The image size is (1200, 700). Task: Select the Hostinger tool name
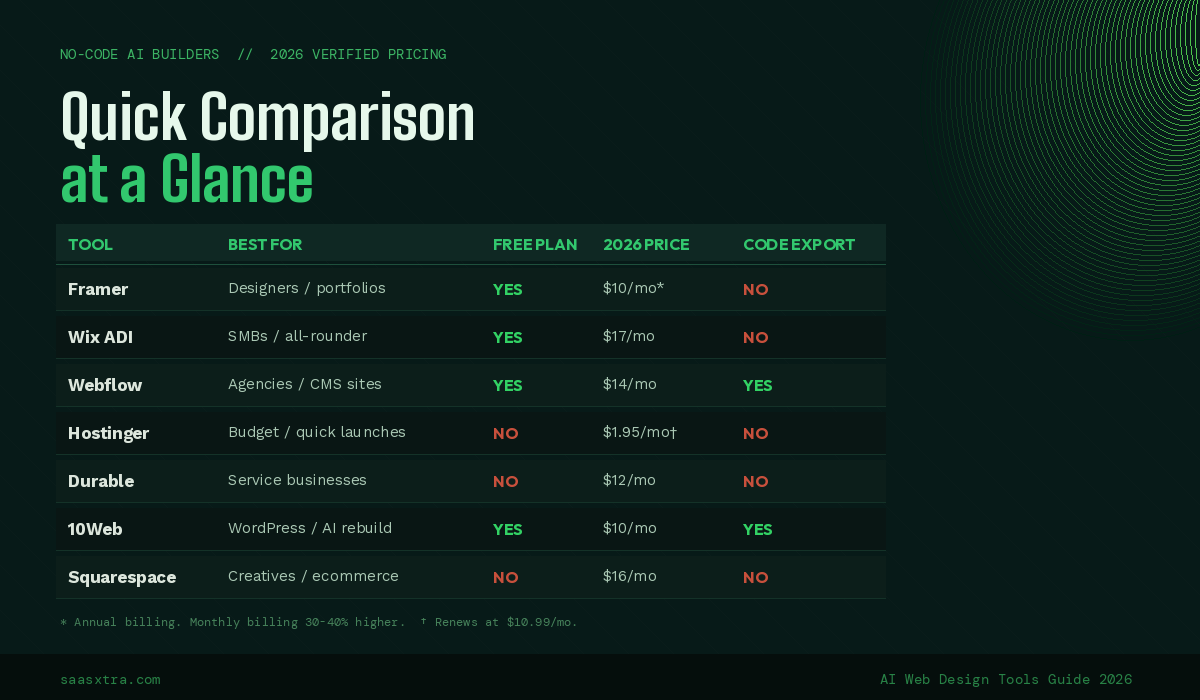pos(108,433)
